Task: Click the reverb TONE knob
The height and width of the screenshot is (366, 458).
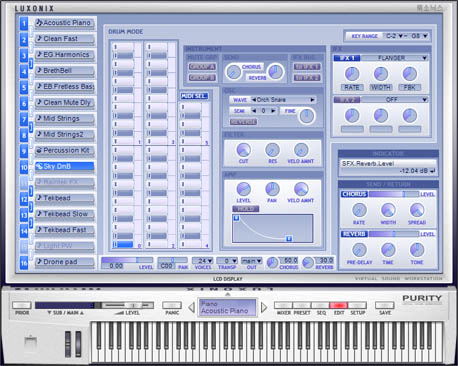Action: tap(417, 249)
